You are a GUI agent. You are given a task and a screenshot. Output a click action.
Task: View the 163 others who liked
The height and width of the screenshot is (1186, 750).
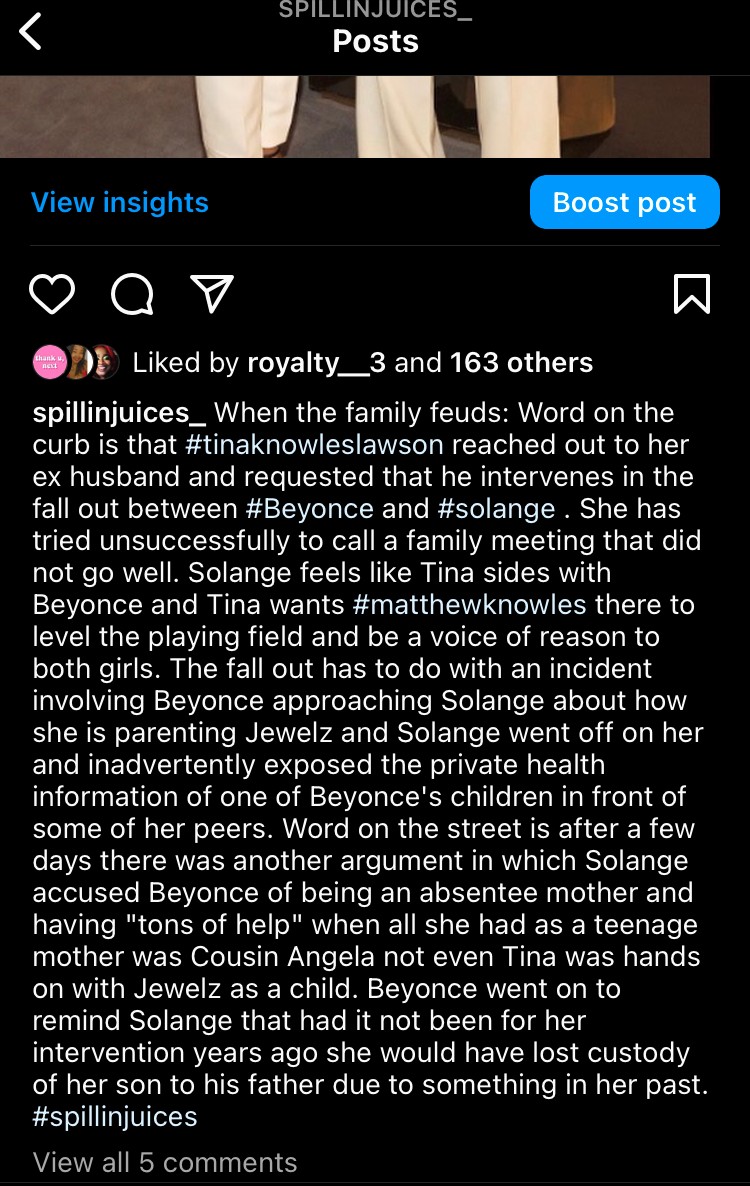[521, 362]
